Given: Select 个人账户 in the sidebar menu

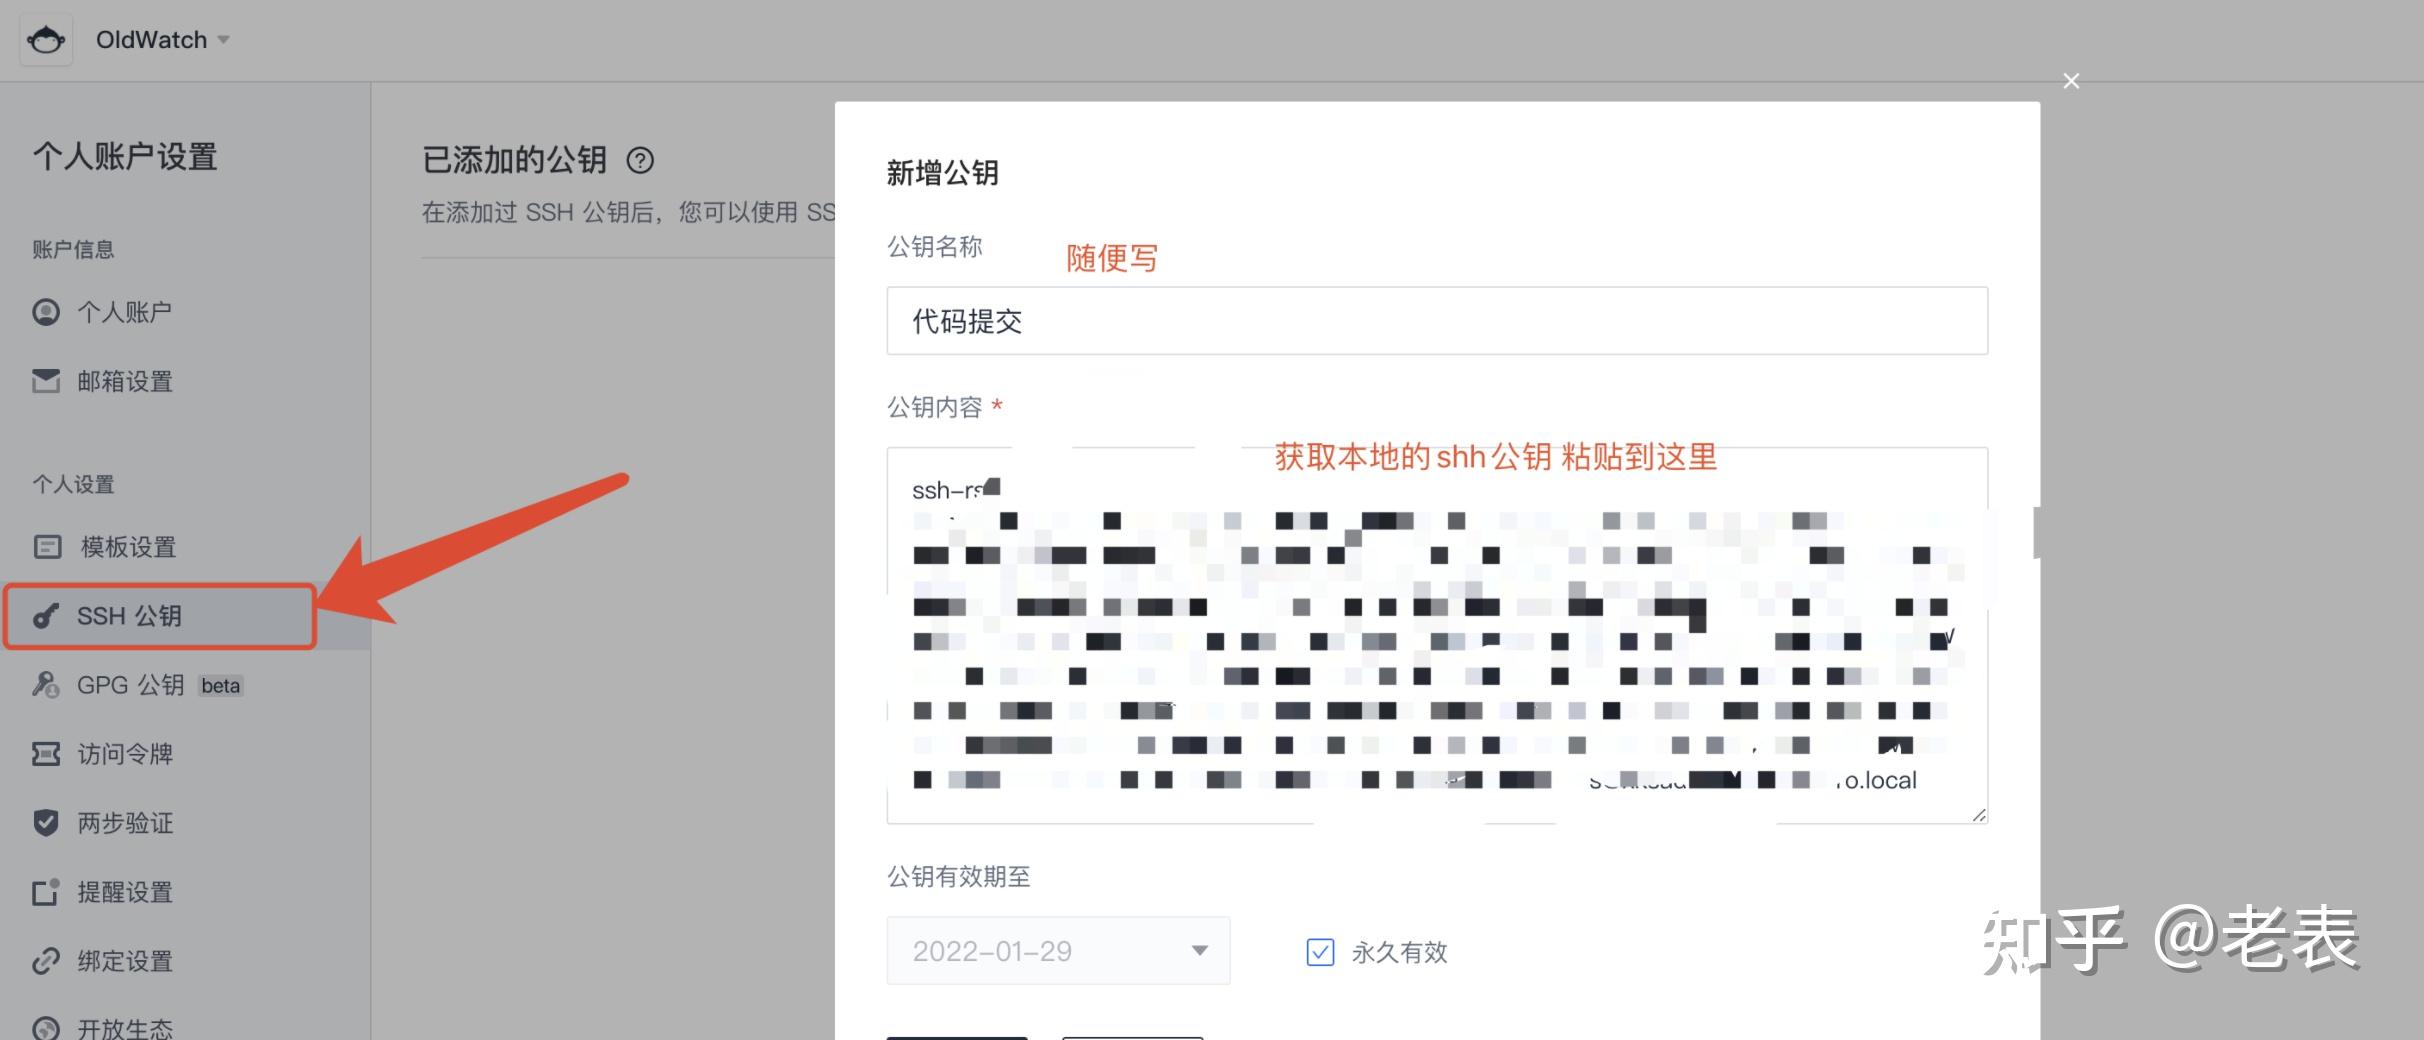Looking at the screenshot, I should click(124, 311).
